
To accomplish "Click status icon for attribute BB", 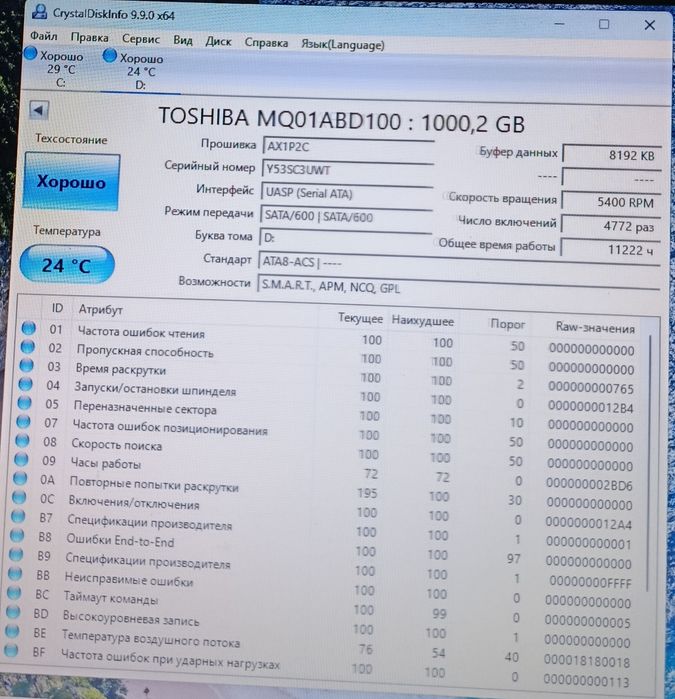I will point(15,574).
